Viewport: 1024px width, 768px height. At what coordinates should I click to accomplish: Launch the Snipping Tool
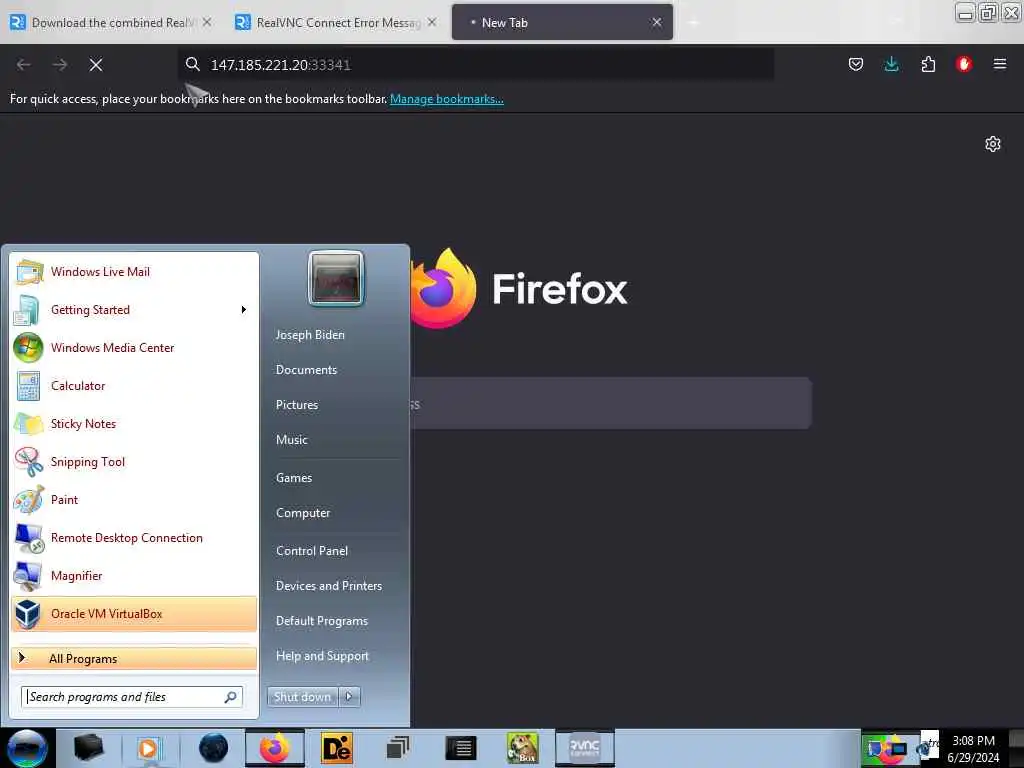click(134, 462)
